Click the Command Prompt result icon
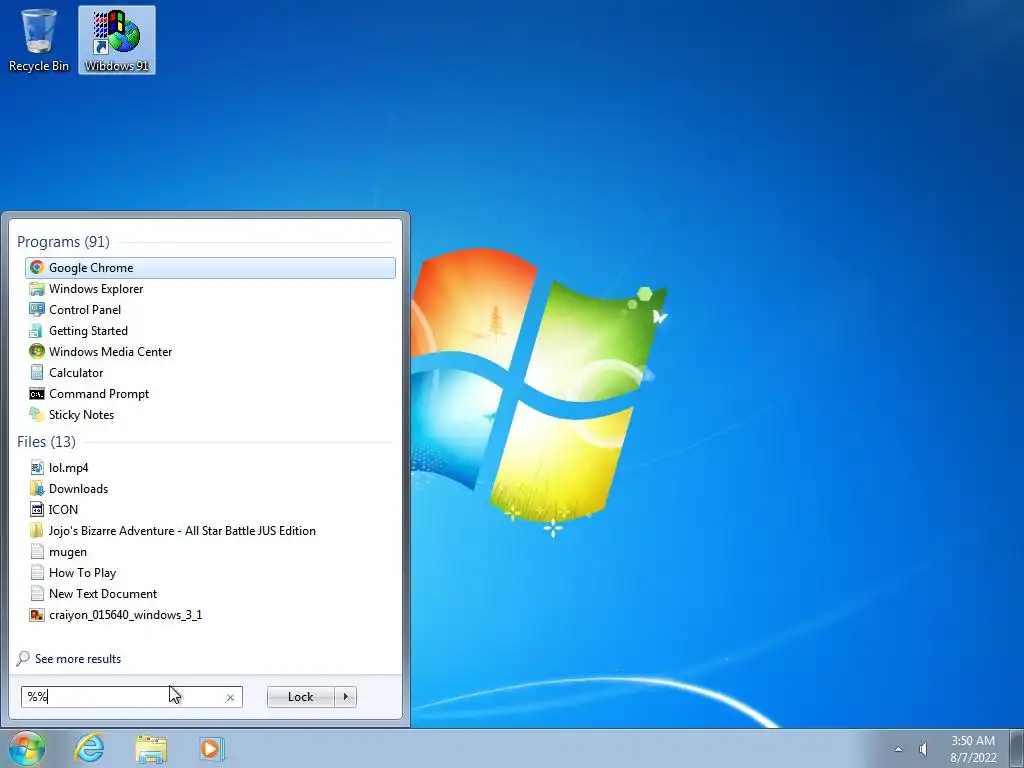This screenshot has height=768, width=1024. [37, 394]
